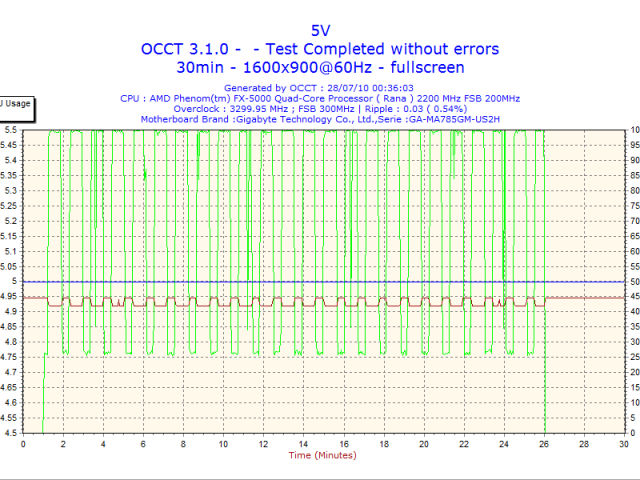Click the "30min - 1600x900@60Hz - fullscreen" line
The width and height of the screenshot is (640, 480).
point(320,67)
